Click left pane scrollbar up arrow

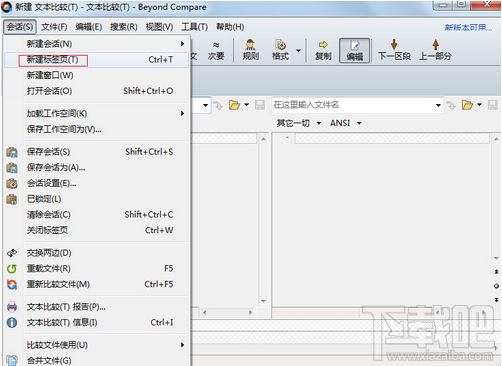[x=263, y=139]
